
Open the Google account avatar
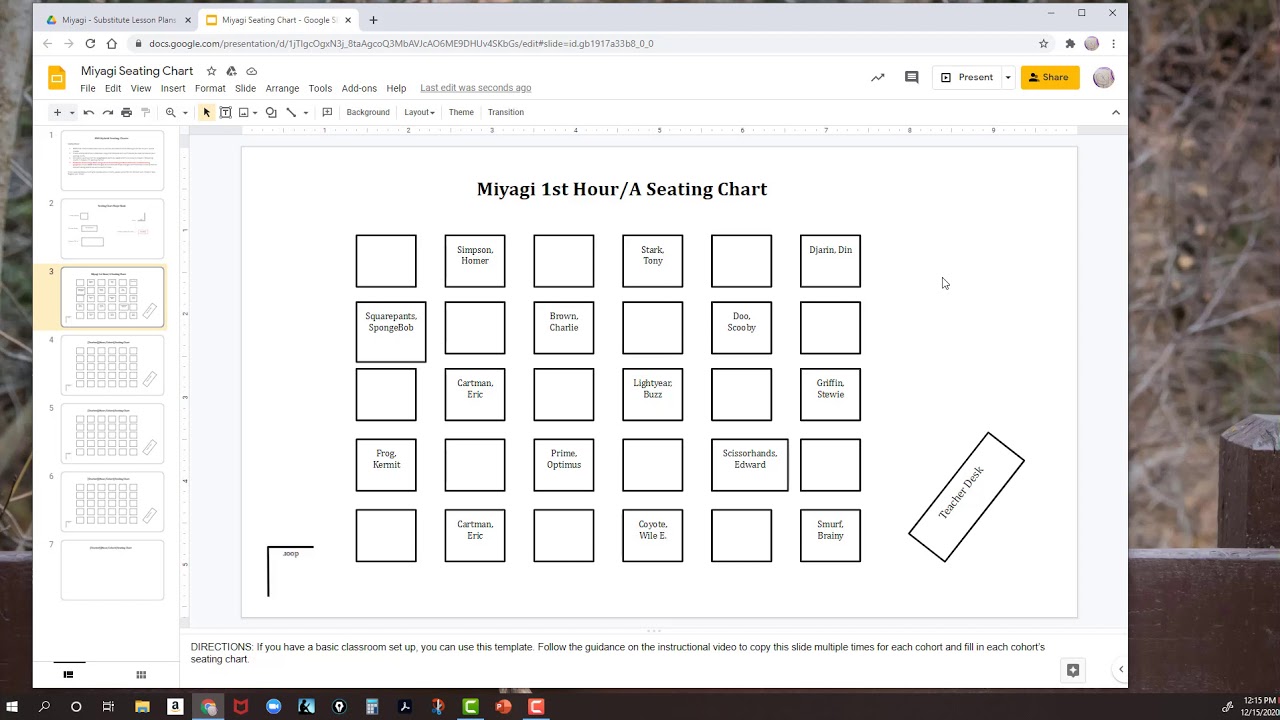pos(1103,77)
